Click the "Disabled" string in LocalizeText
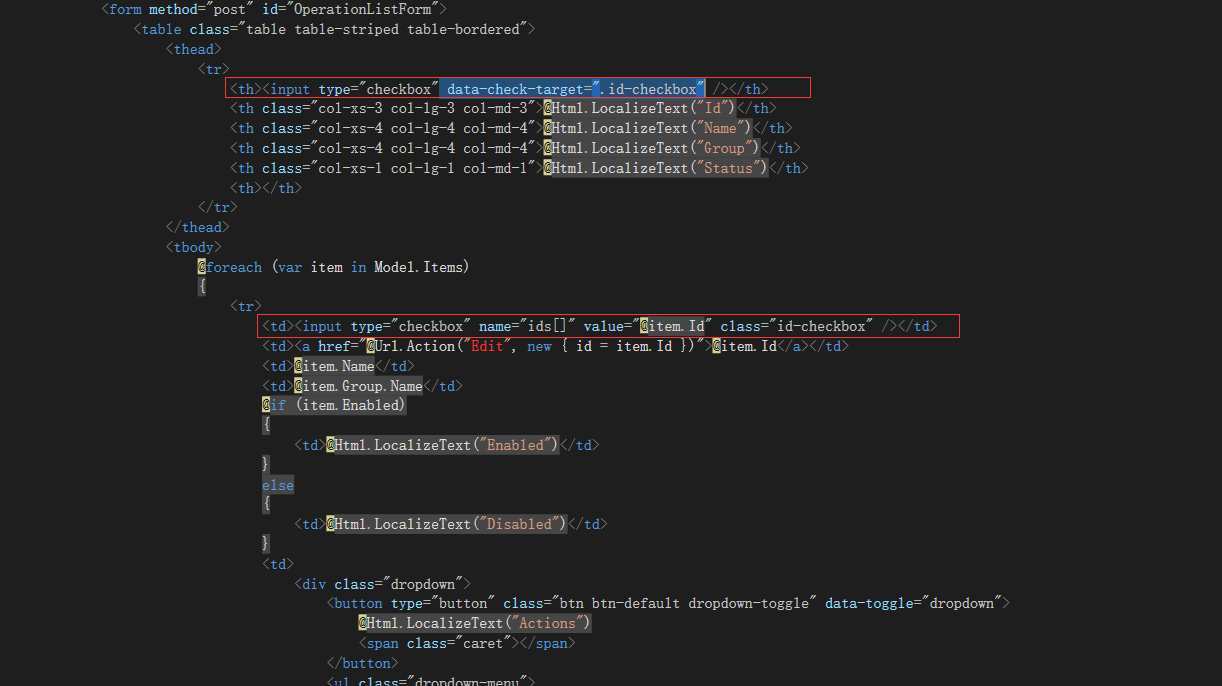Screen dimensions: 1222x686 pyautogui.click(x=519, y=524)
